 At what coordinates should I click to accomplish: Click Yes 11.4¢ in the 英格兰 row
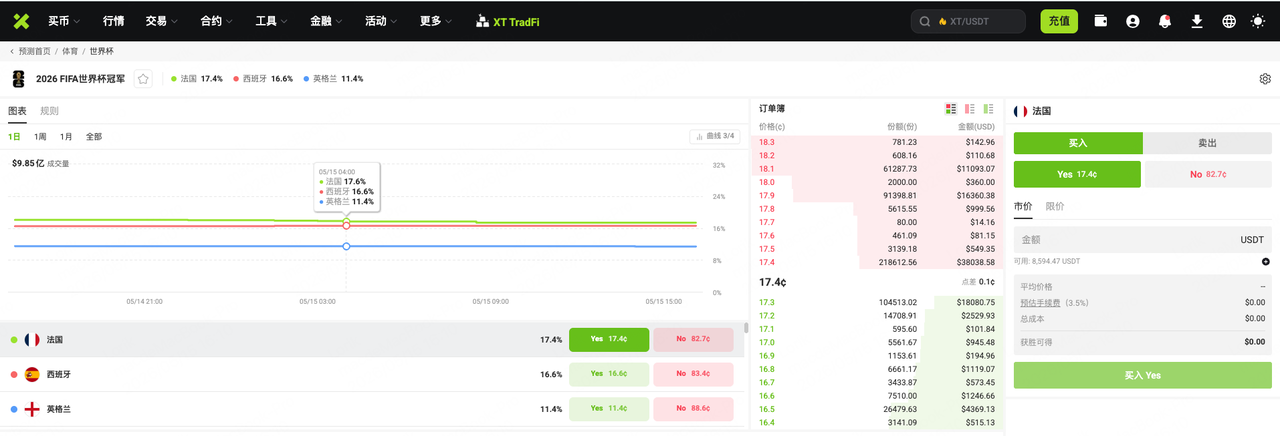609,409
